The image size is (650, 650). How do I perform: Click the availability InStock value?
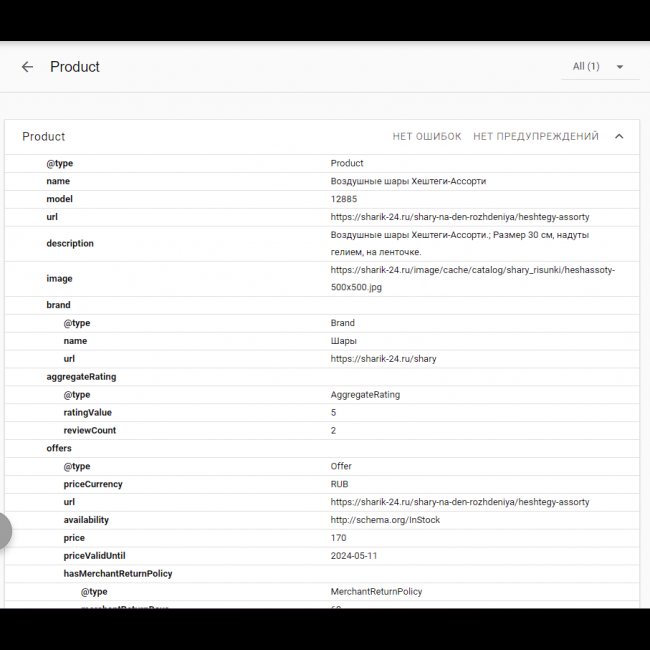point(385,520)
